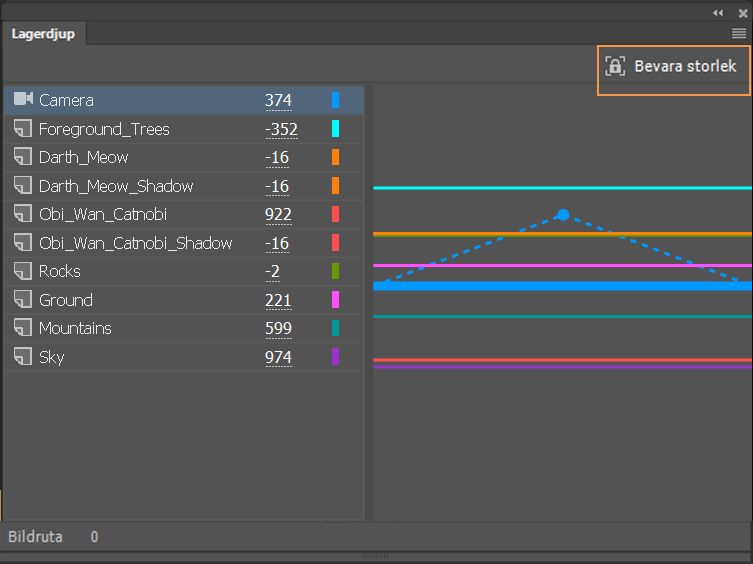Click the Obi_Wan_Catnobi_Shadow layer icon
This screenshot has height=564, width=753.
23,243
